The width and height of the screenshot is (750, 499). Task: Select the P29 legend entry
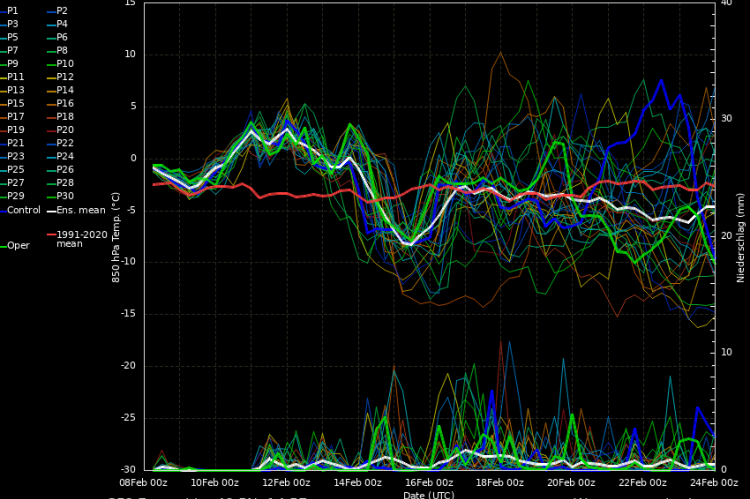[15, 196]
